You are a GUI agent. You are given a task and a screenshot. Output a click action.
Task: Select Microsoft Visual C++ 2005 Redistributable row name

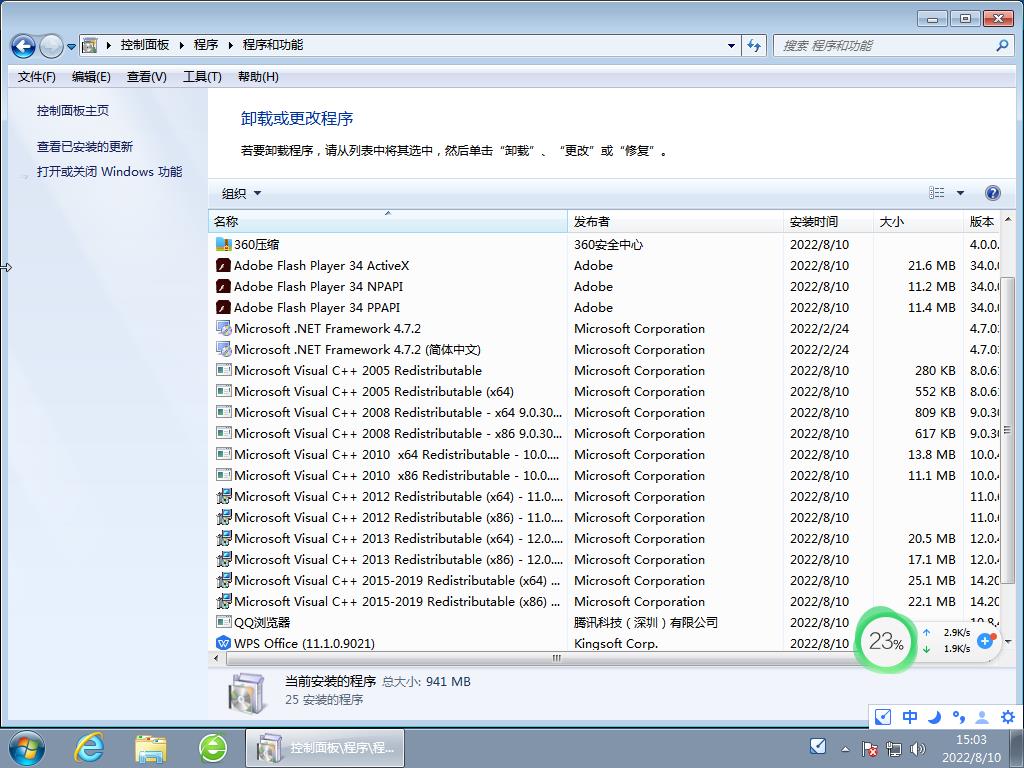tap(358, 370)
